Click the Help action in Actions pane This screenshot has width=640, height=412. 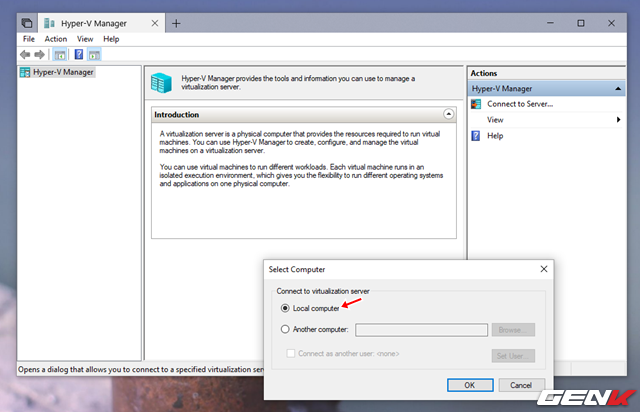pos(495,136)
